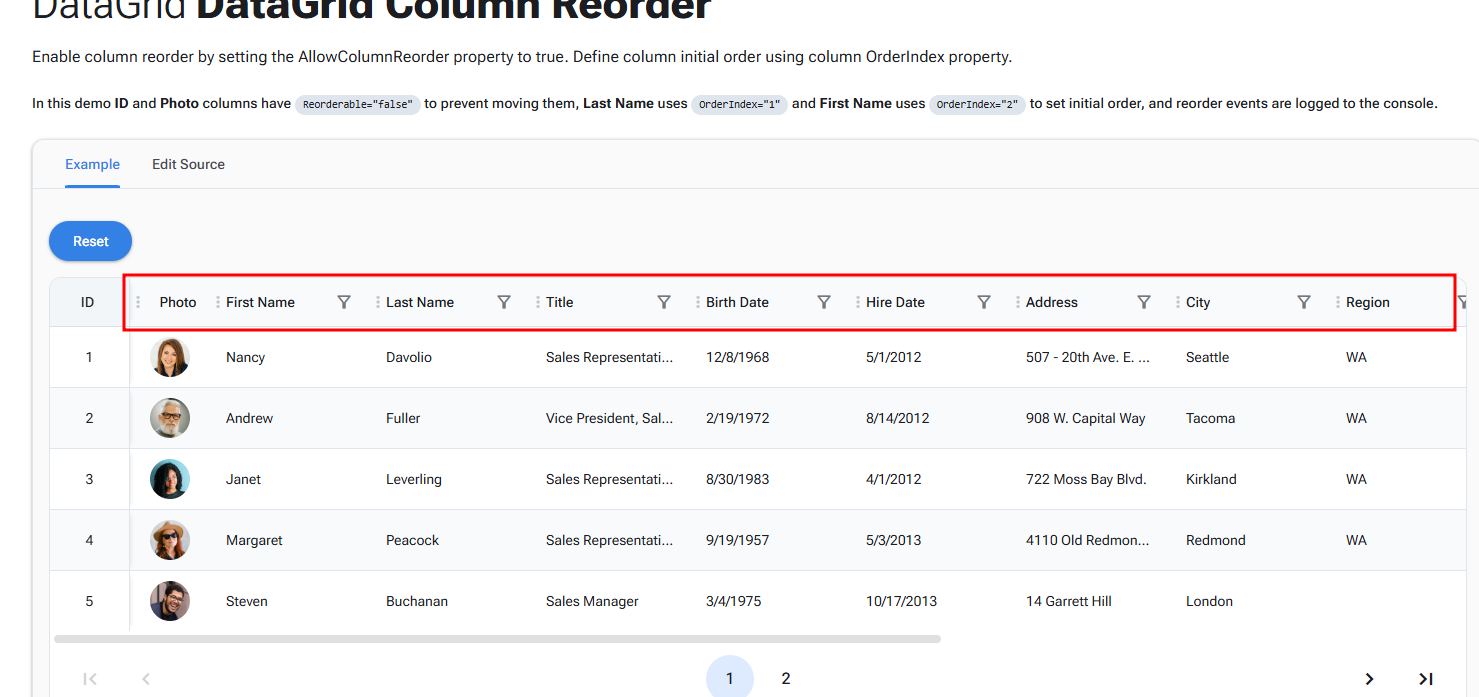Switch to the Edit Source tab
1479x697 pixels.
click(188, 164)
